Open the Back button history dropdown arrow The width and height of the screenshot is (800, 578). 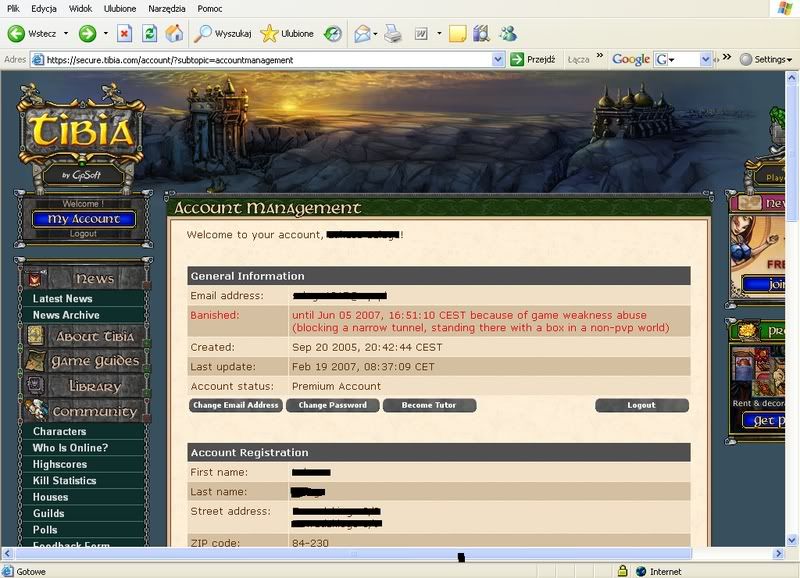66,34
